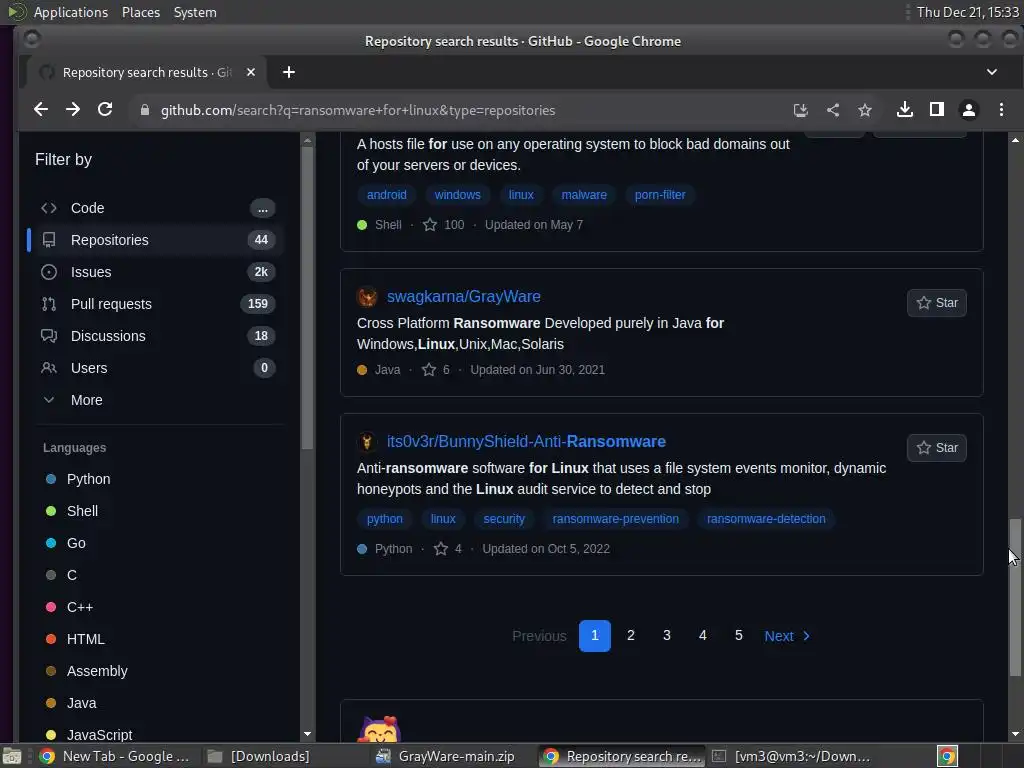
Task: Filter by Users
Action: point(157,368)
